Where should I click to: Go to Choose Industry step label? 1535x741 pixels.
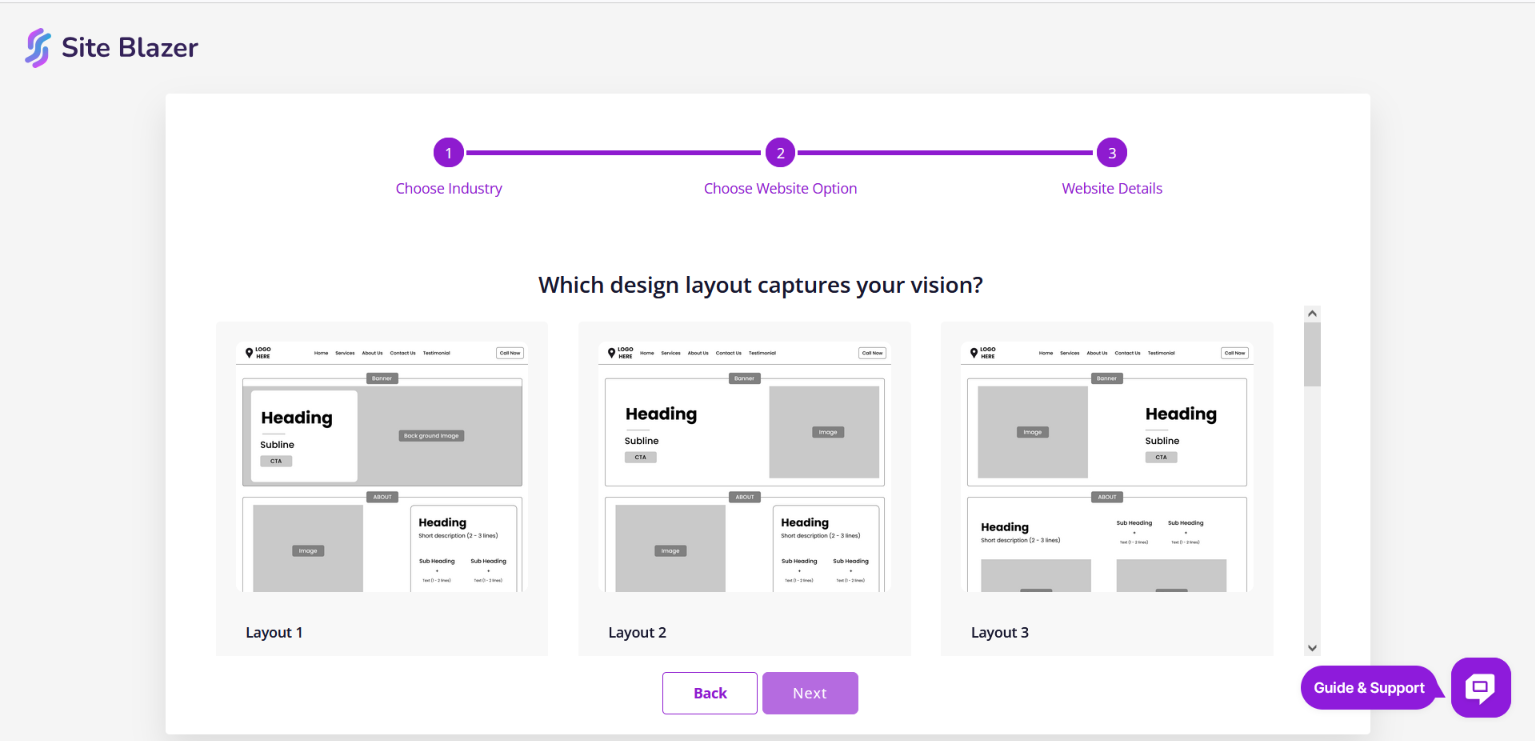(449, 188)
